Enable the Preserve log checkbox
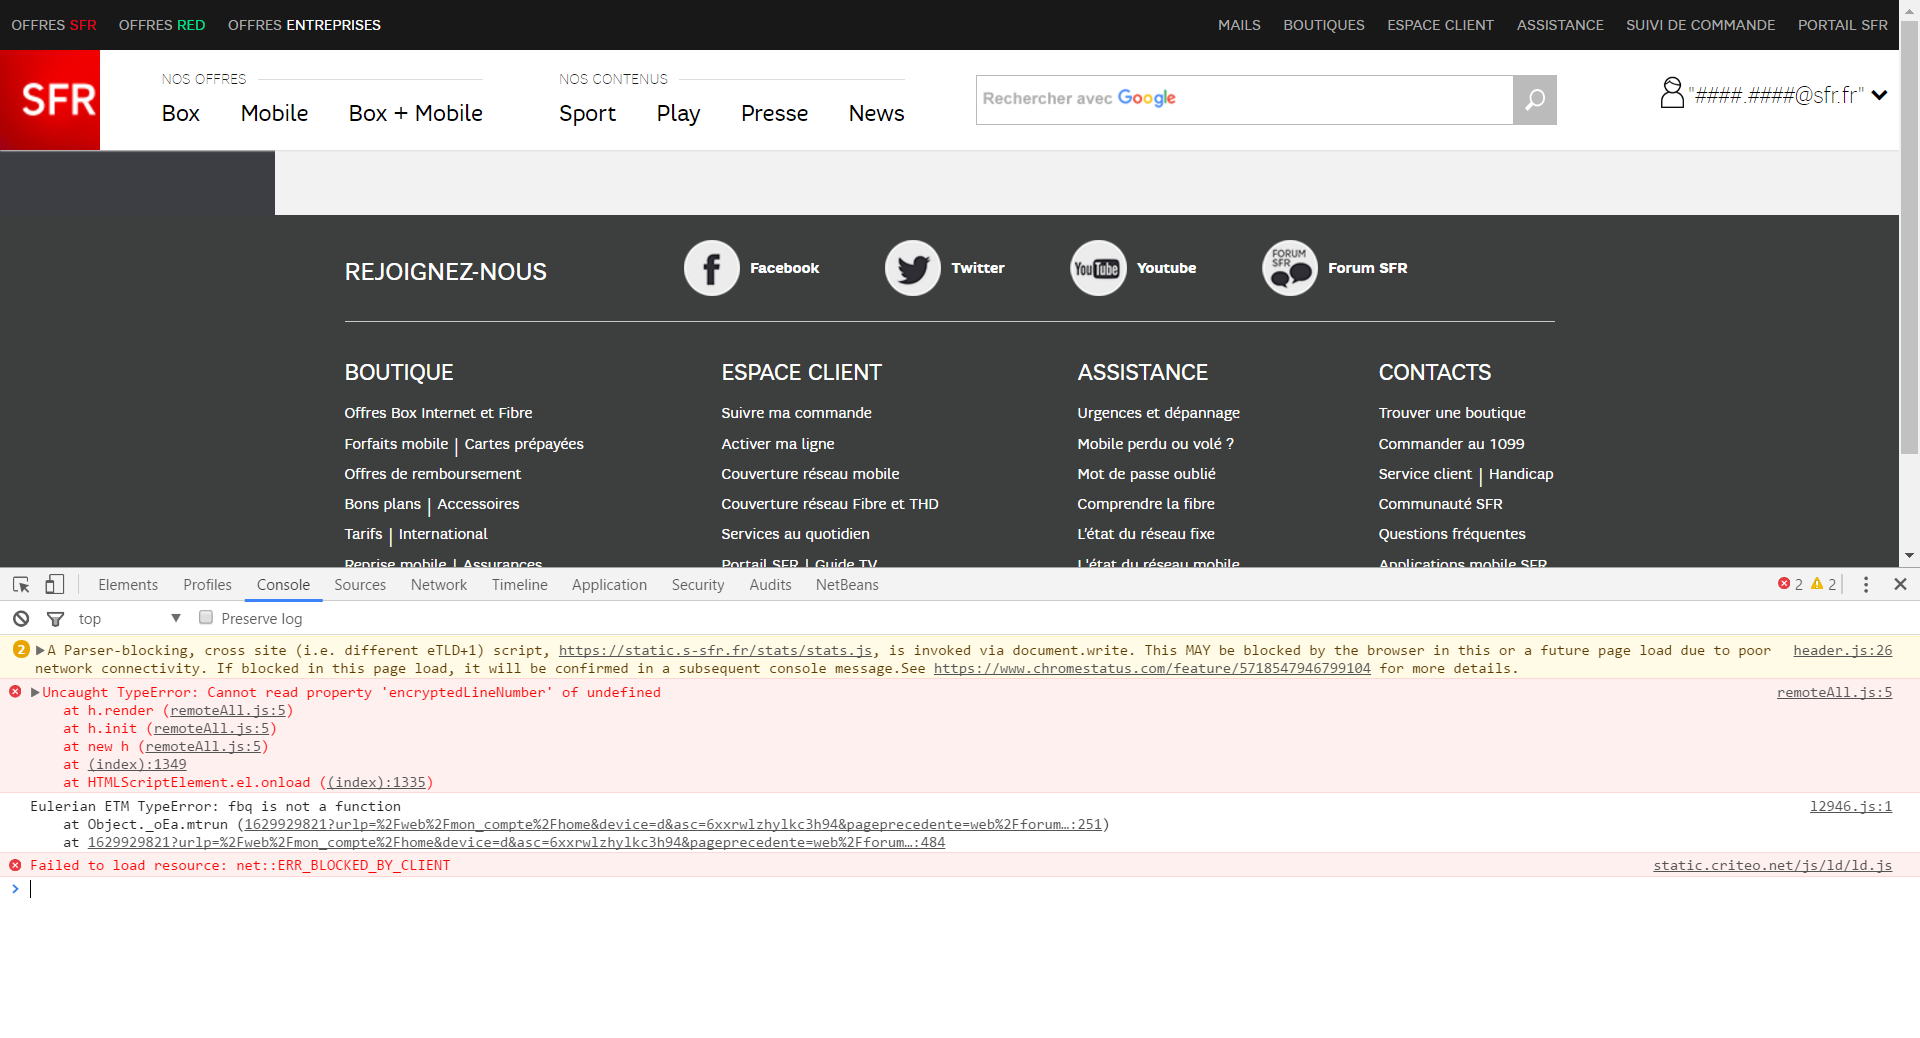Screen dimensions: 1920x1038 pyautogui.click(x=206, y=618)
